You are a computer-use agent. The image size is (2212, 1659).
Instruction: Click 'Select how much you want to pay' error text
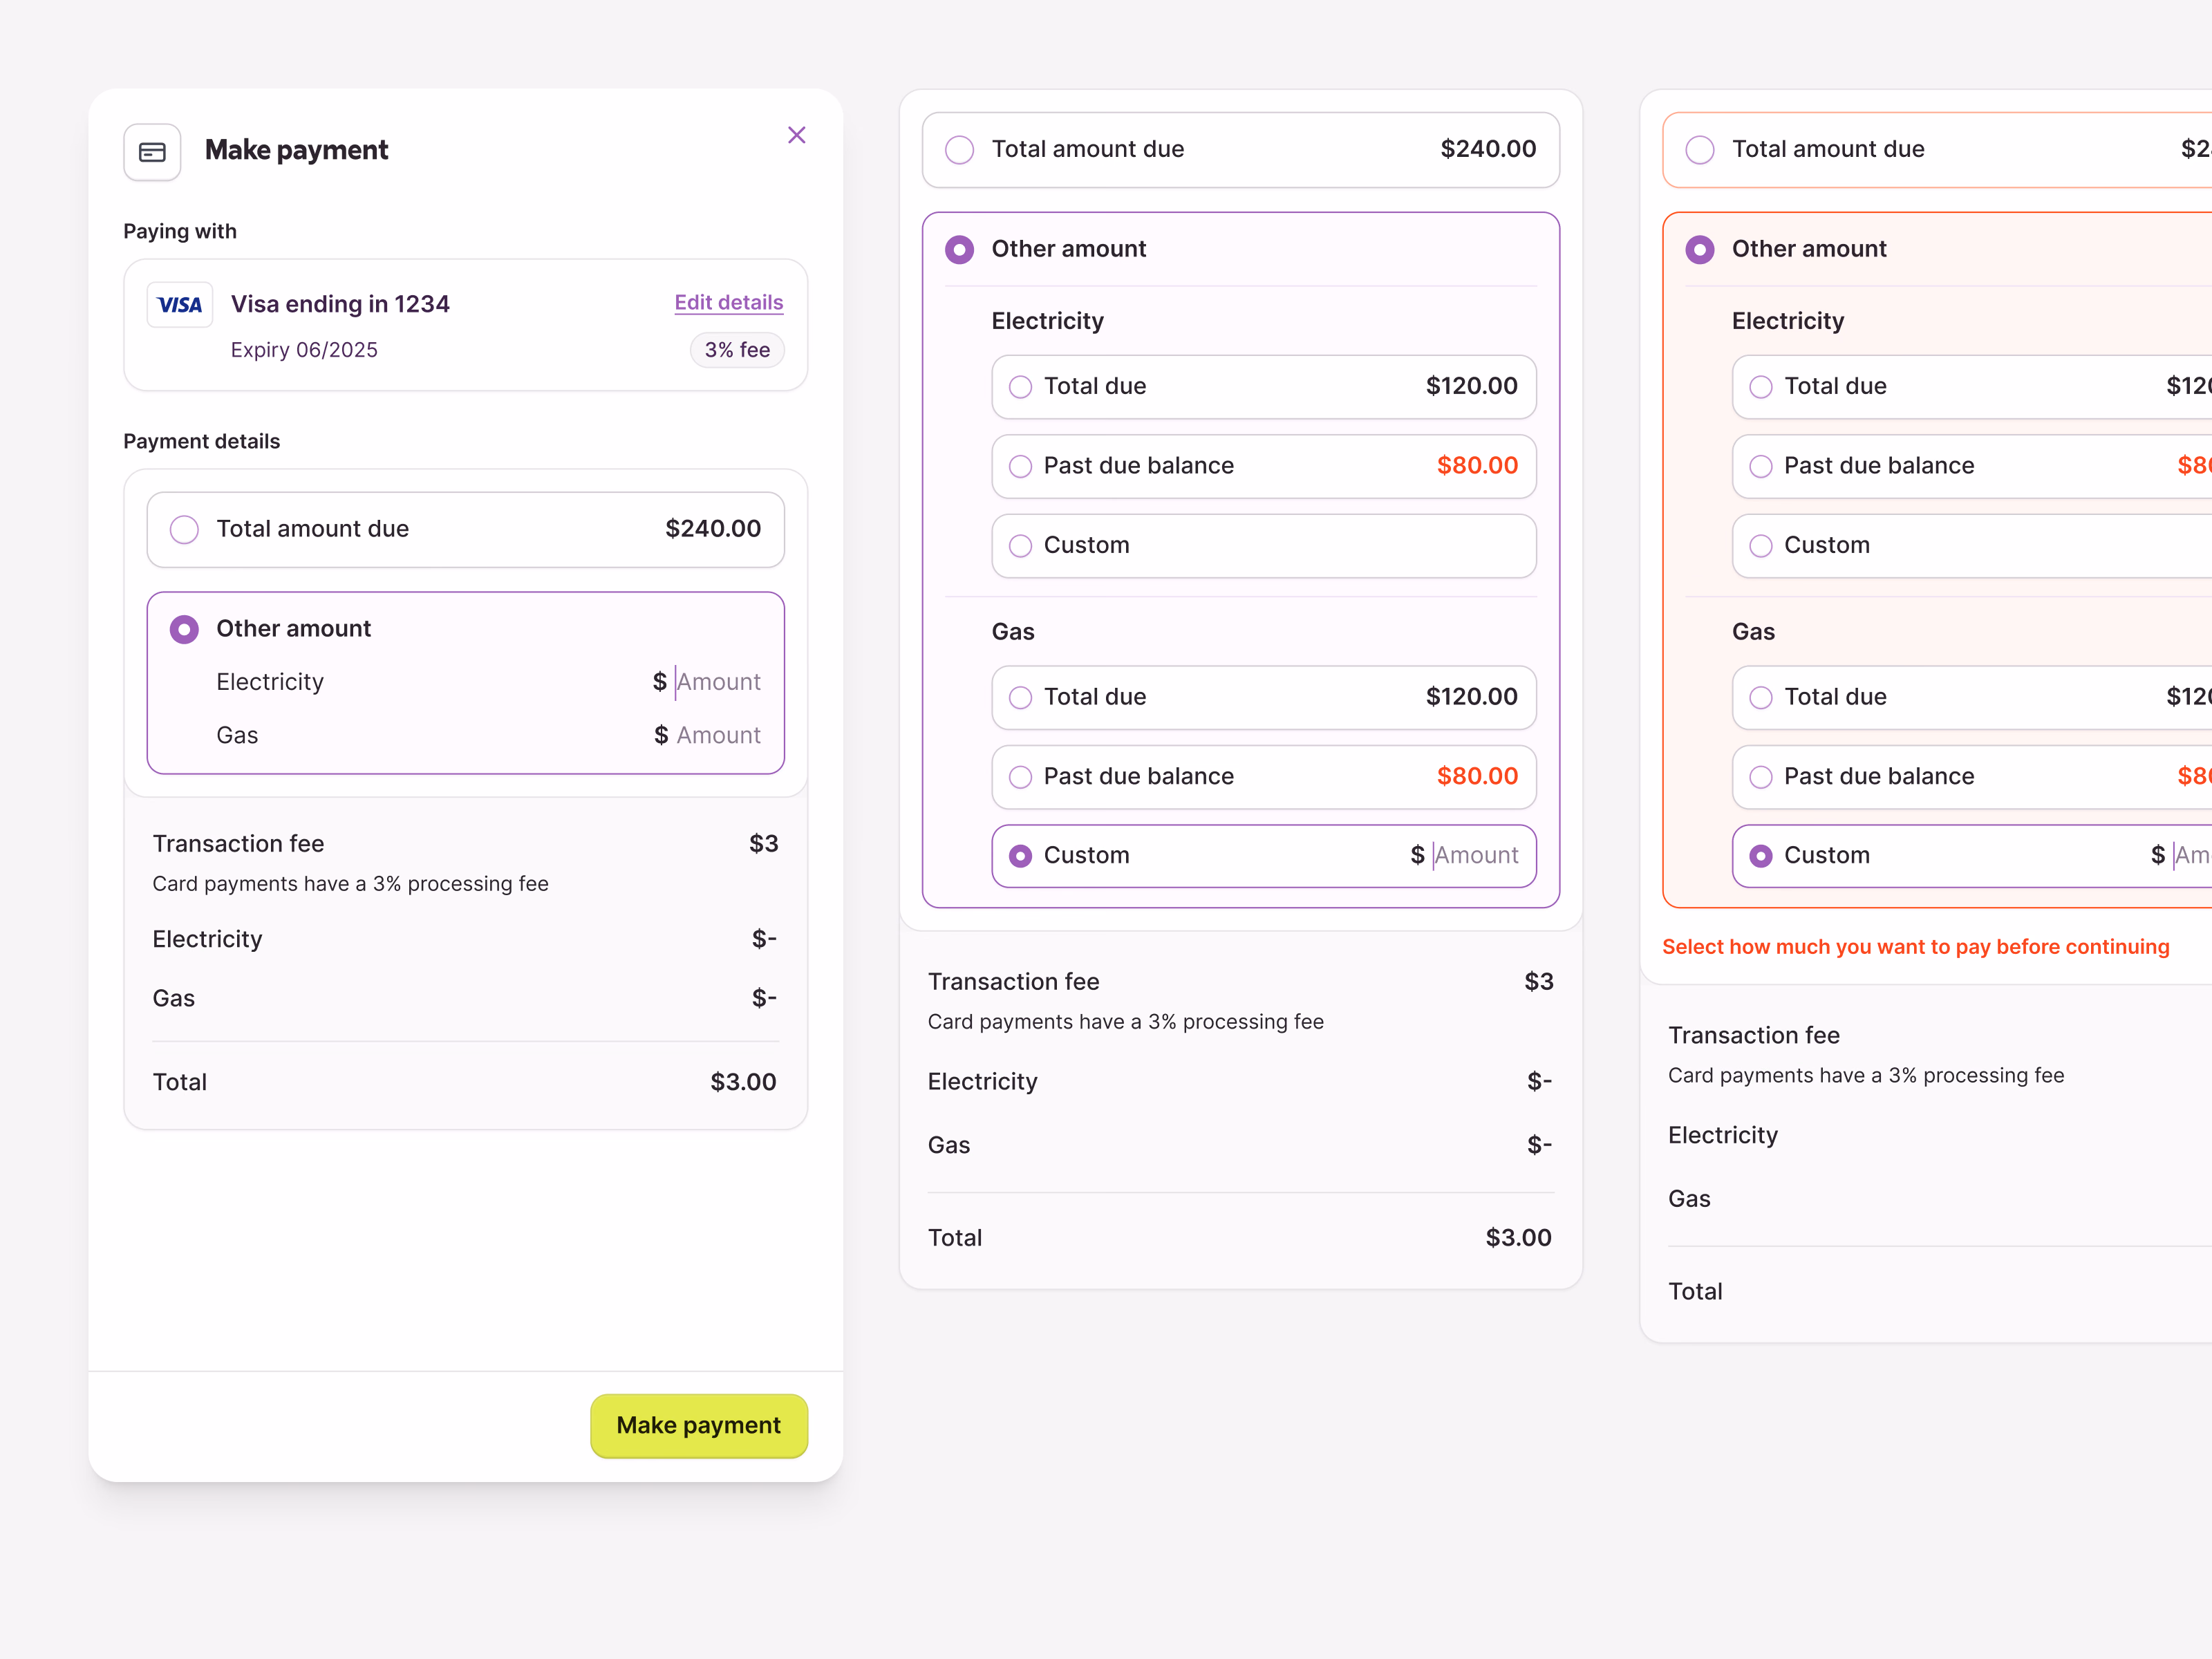coord(1915,947)
